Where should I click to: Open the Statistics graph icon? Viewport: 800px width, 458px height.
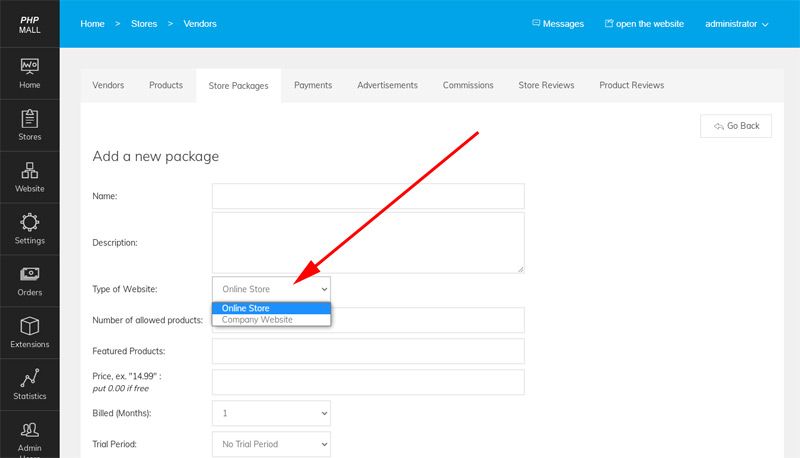[30, 379]
